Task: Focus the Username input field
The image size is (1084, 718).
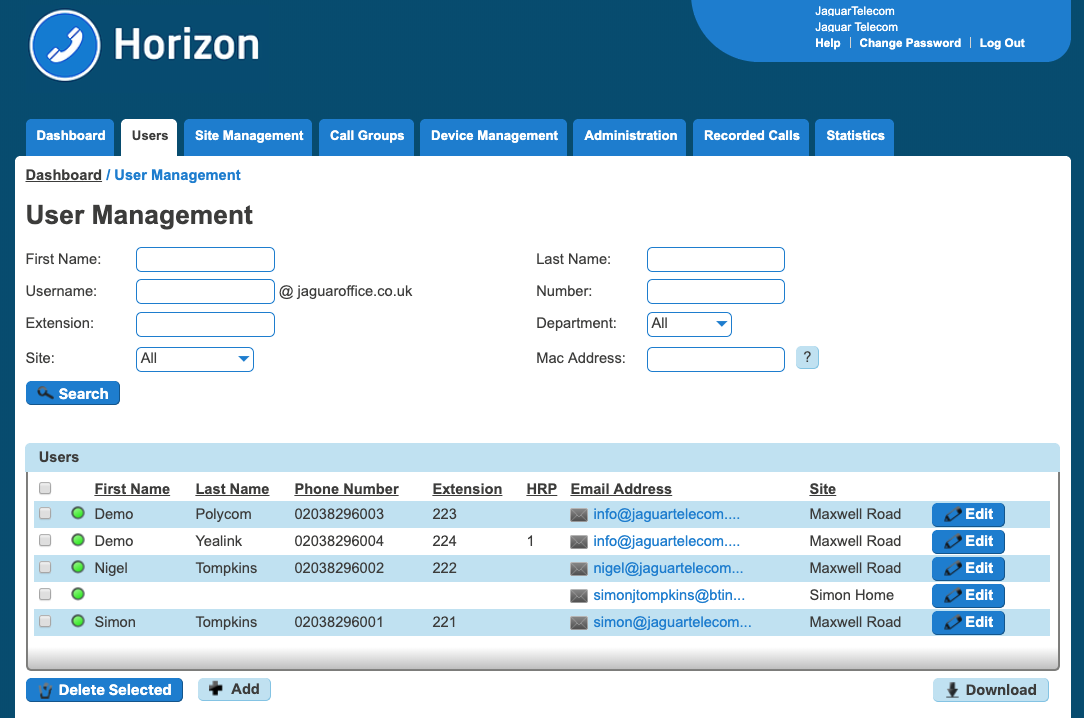Action: pyautogui.click(x=205, y=291)
